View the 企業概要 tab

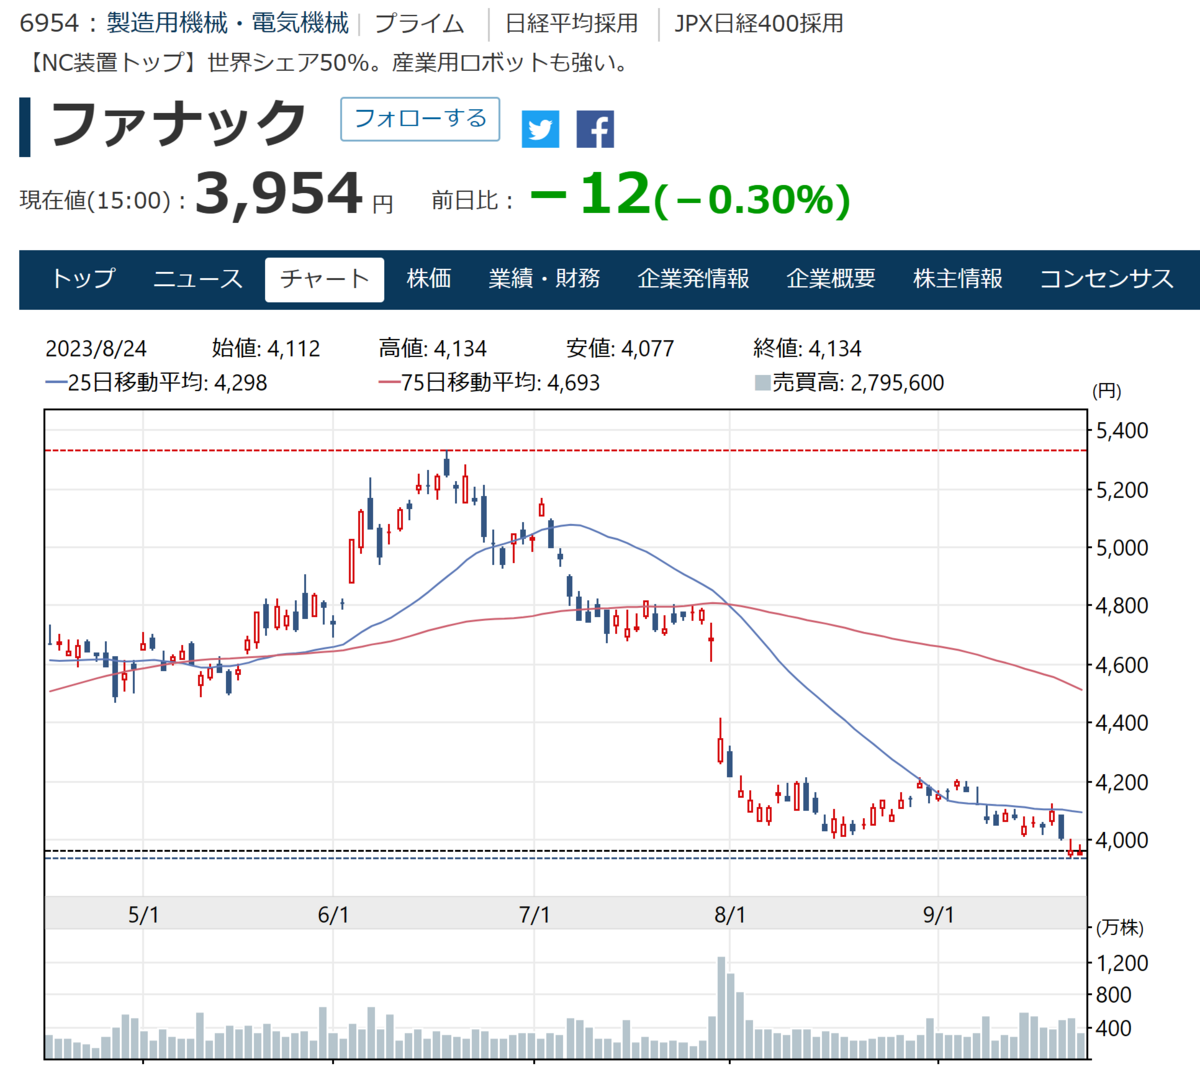831,279
